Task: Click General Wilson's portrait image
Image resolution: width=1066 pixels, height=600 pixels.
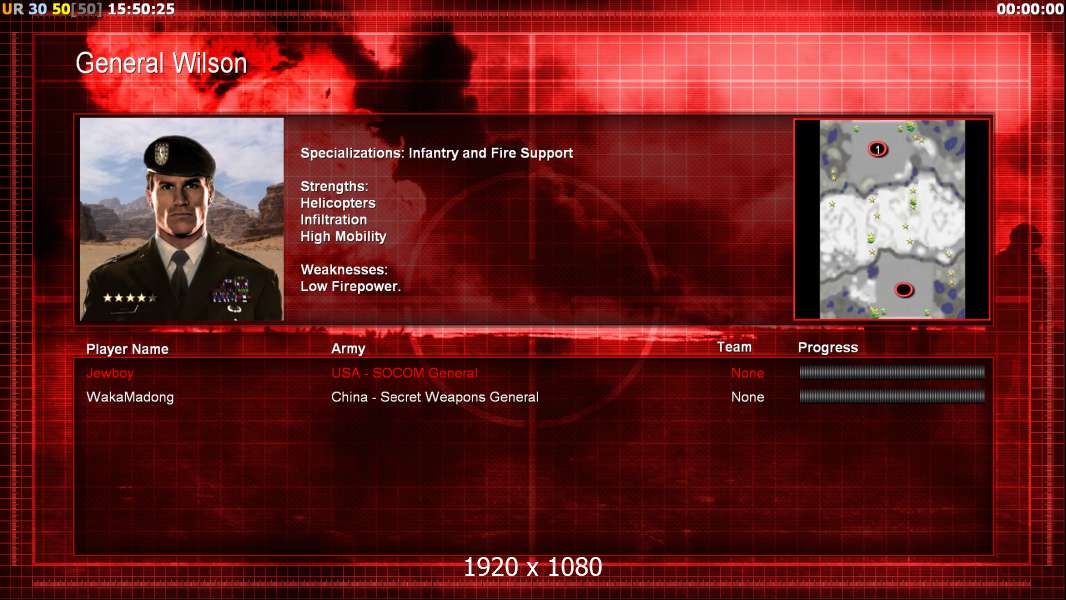Action: (x=182, y=219)
